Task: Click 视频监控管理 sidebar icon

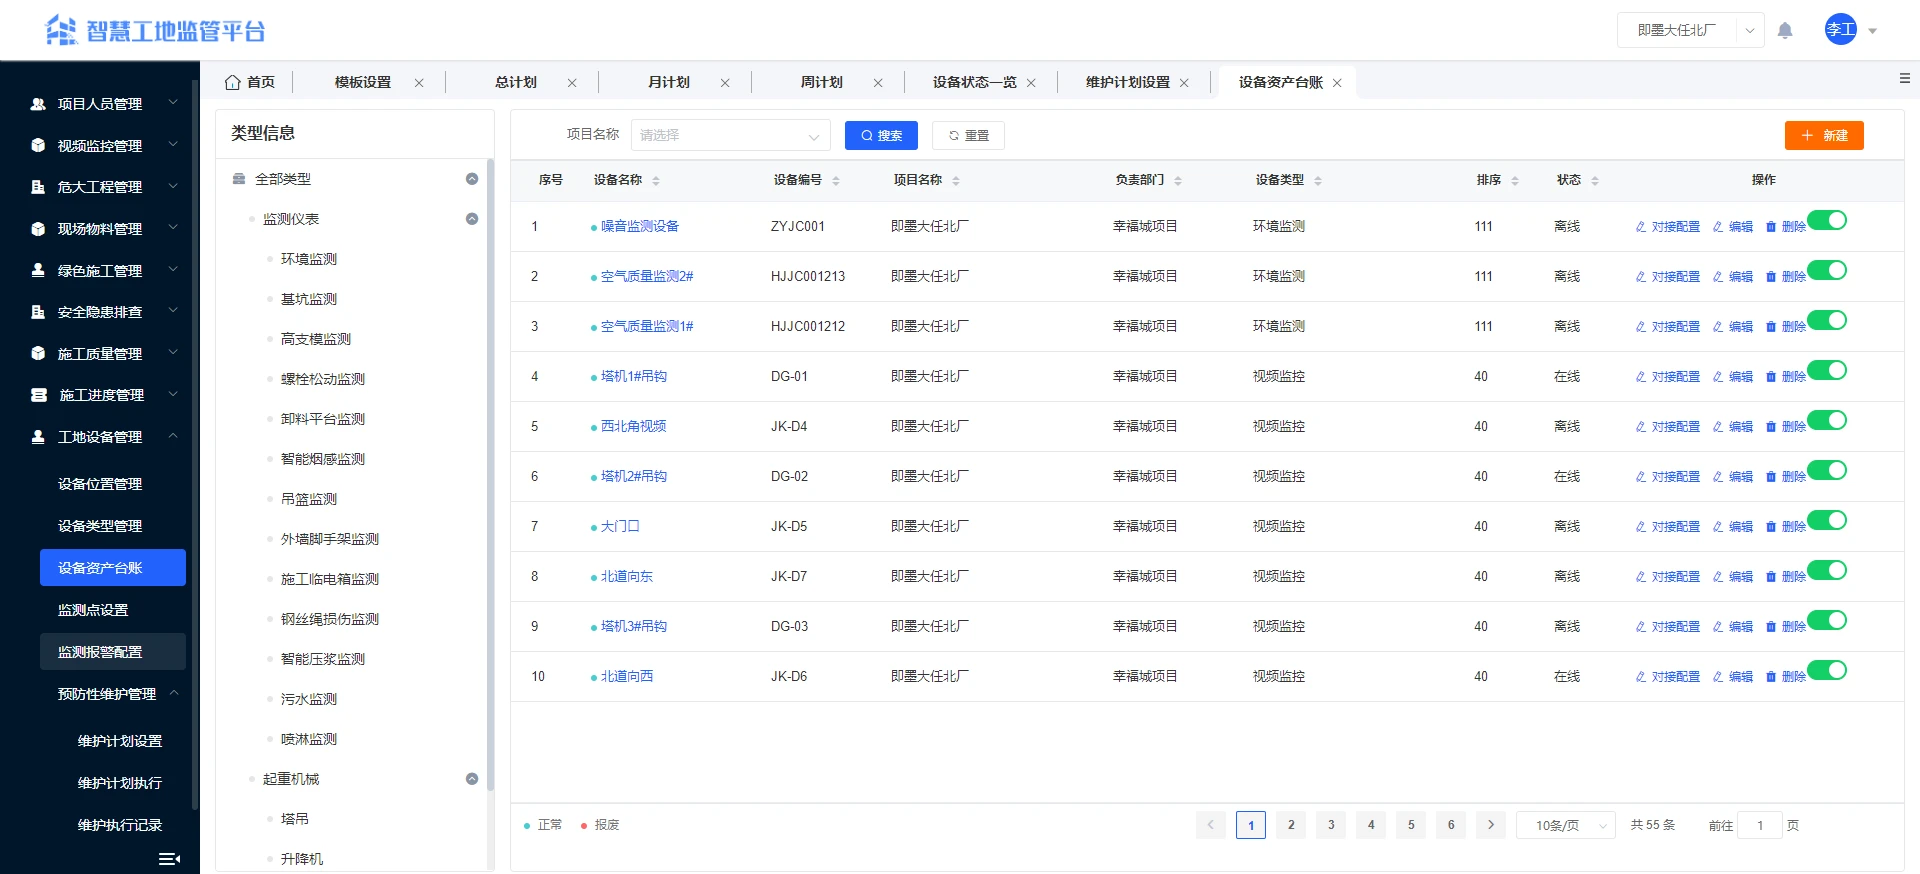Action: 38,145
